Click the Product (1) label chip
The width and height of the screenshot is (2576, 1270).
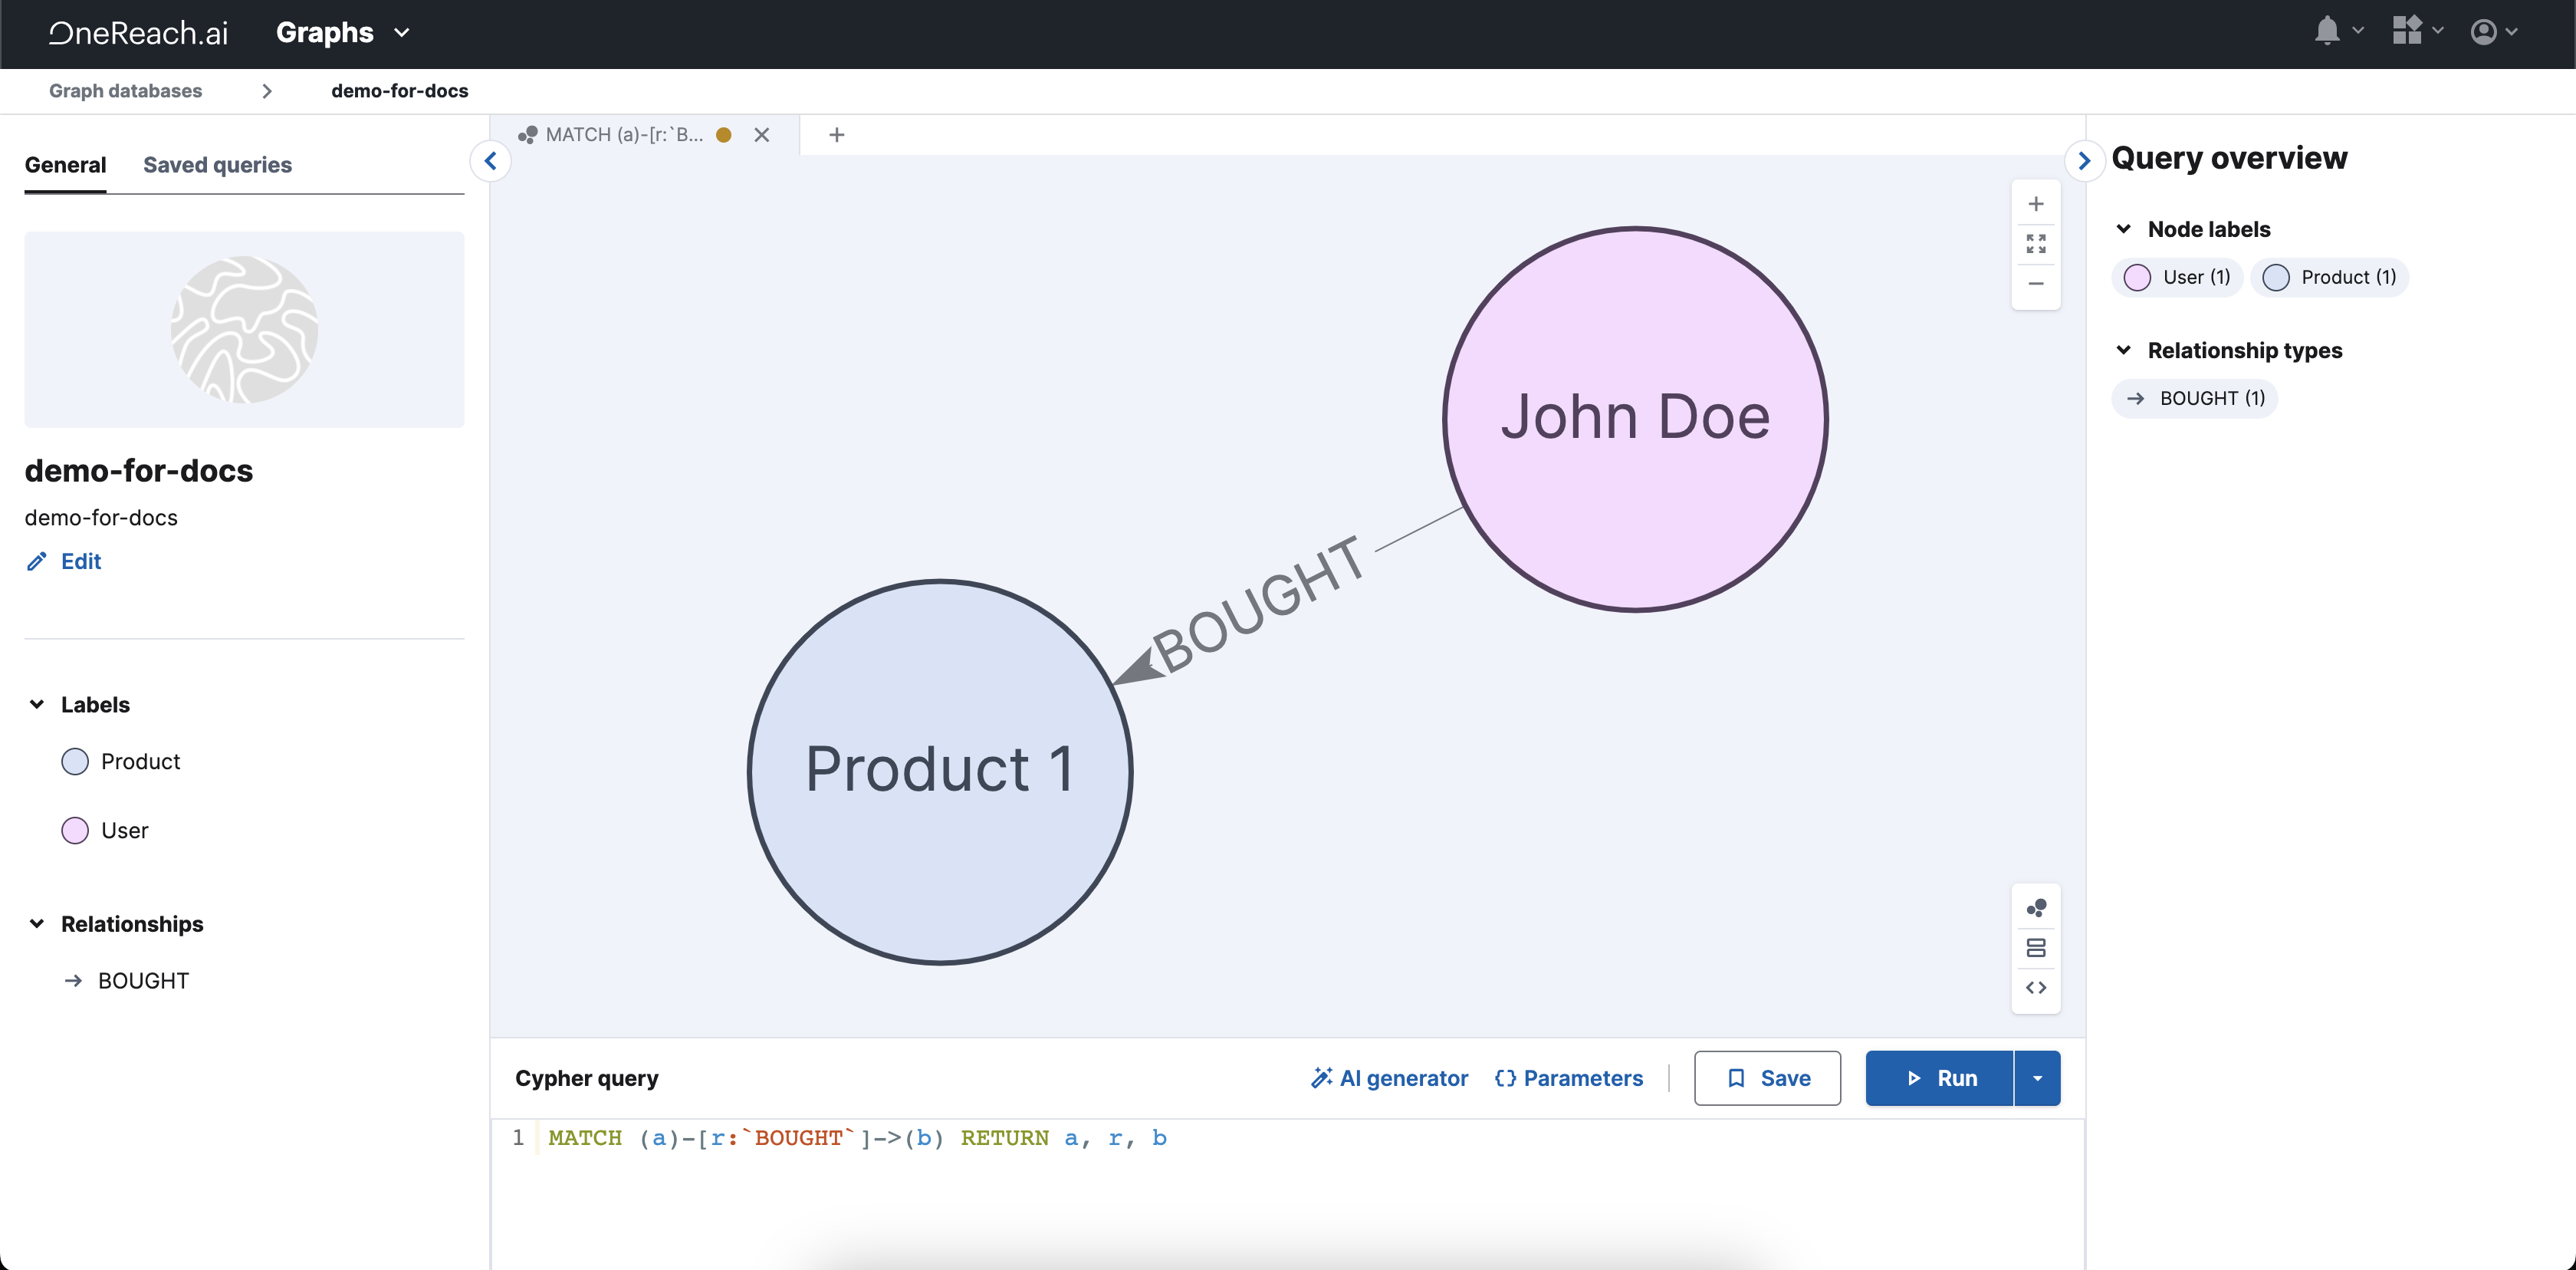click(x=2329, y=277)
